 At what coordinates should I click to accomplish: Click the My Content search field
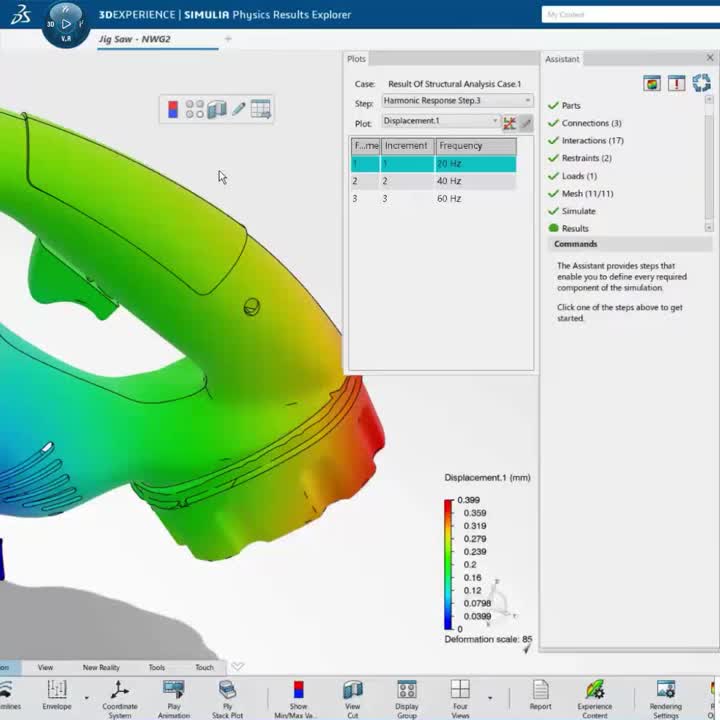(x=630, y=14)
